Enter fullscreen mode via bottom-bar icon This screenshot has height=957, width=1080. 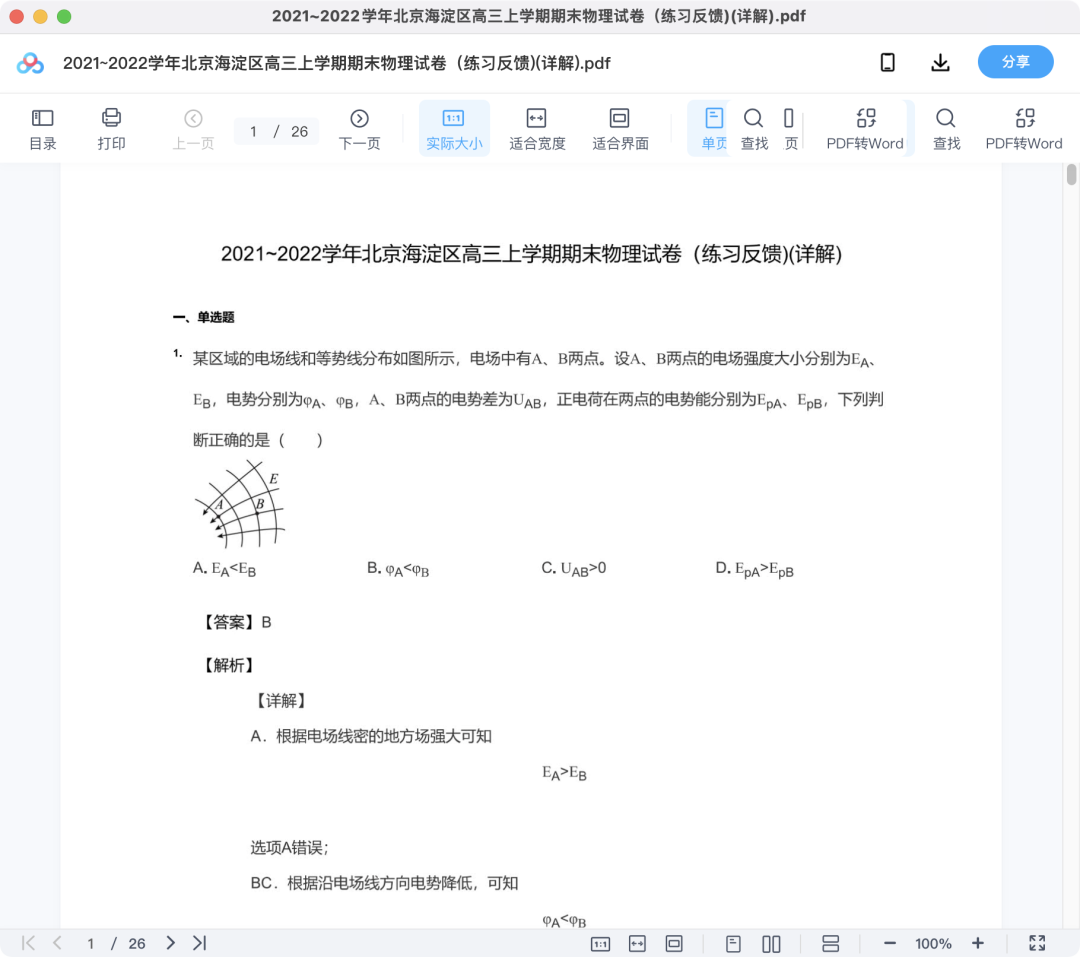[x=1037, y=943]
